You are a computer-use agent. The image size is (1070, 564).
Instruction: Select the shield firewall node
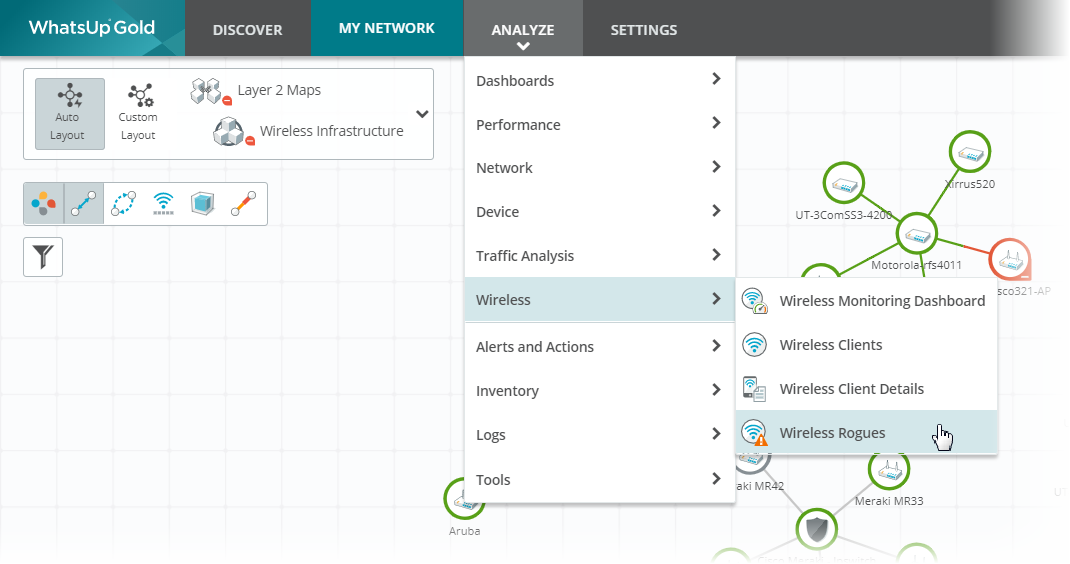click(817, 529)
